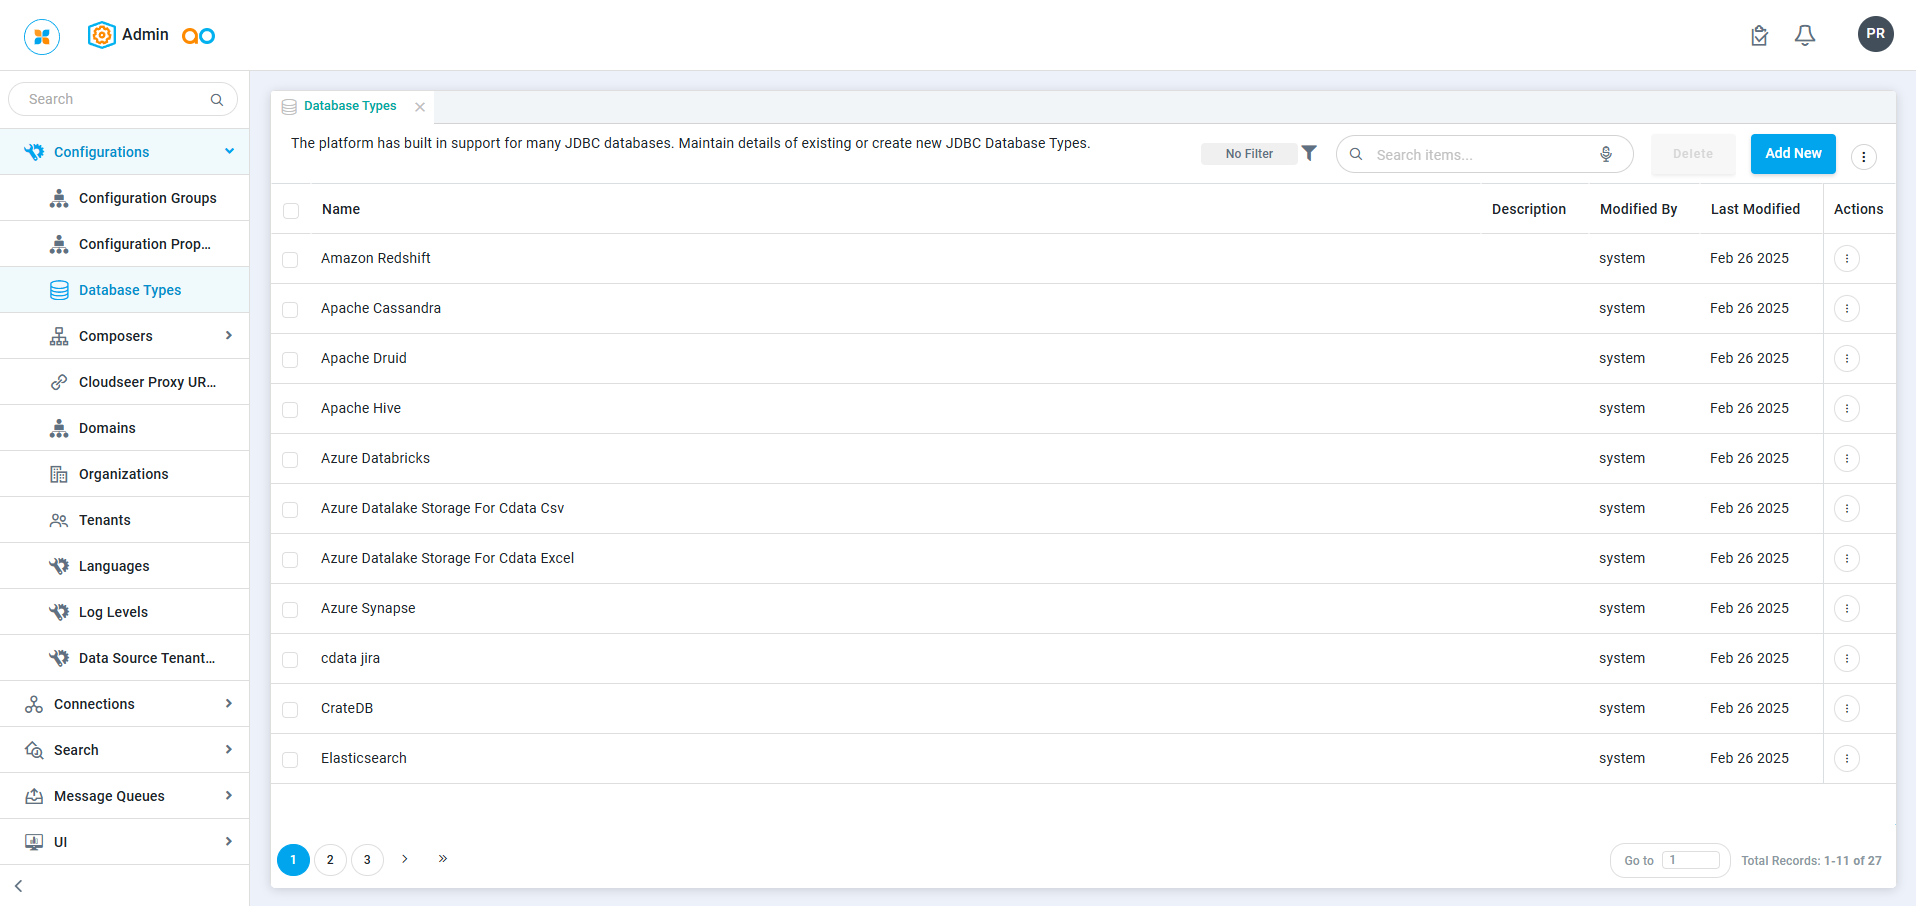This screenshot has width=1916, height=906.
Task: Click the Add New button
Action: point(1792,154)
